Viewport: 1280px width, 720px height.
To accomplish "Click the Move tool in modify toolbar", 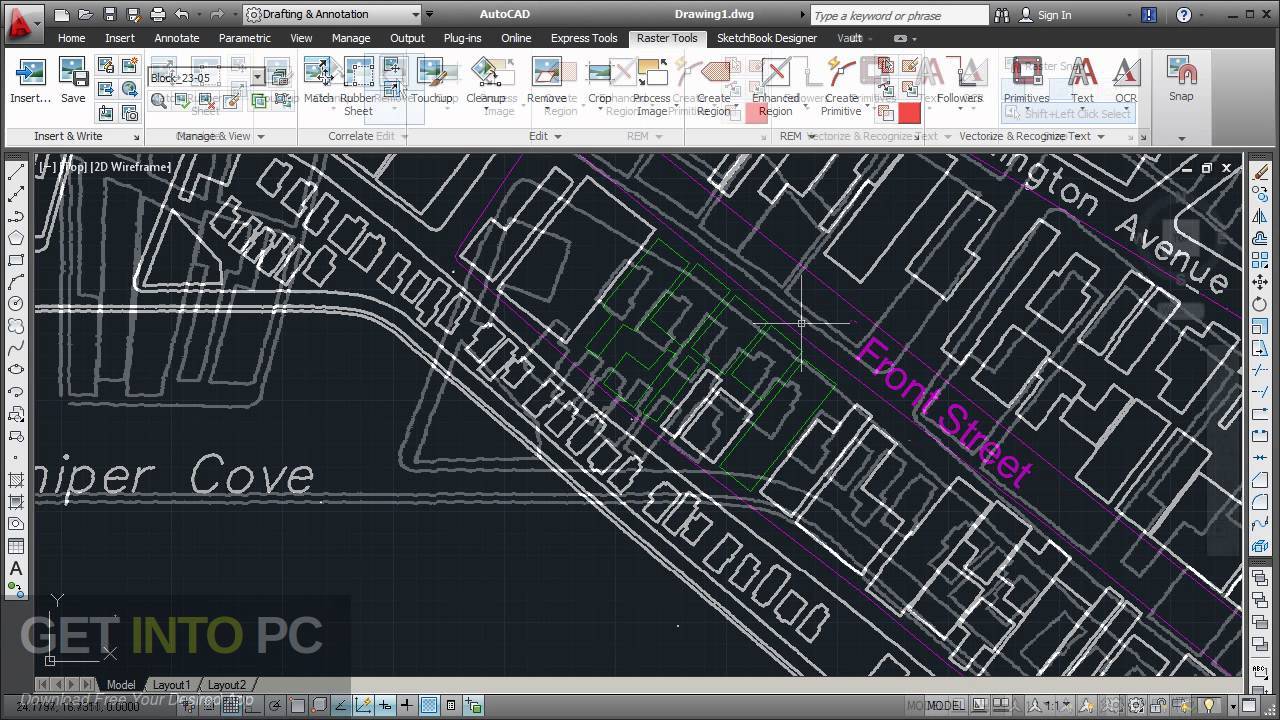I will pos(1260,282).
